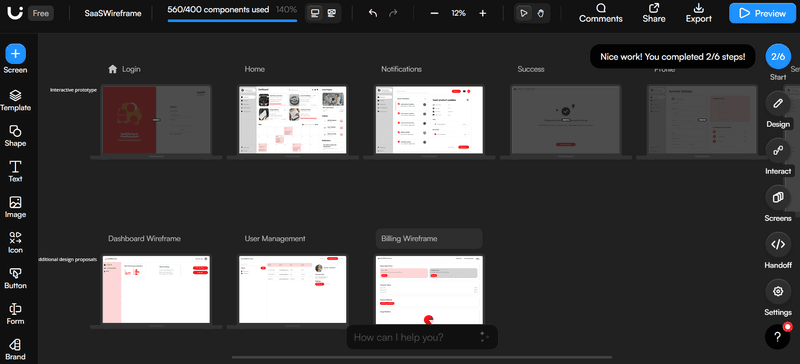The width and height of the screenshot is (800, 364).
Task: Open the 12% zoom level menu
Action: (x=458, y=13)
